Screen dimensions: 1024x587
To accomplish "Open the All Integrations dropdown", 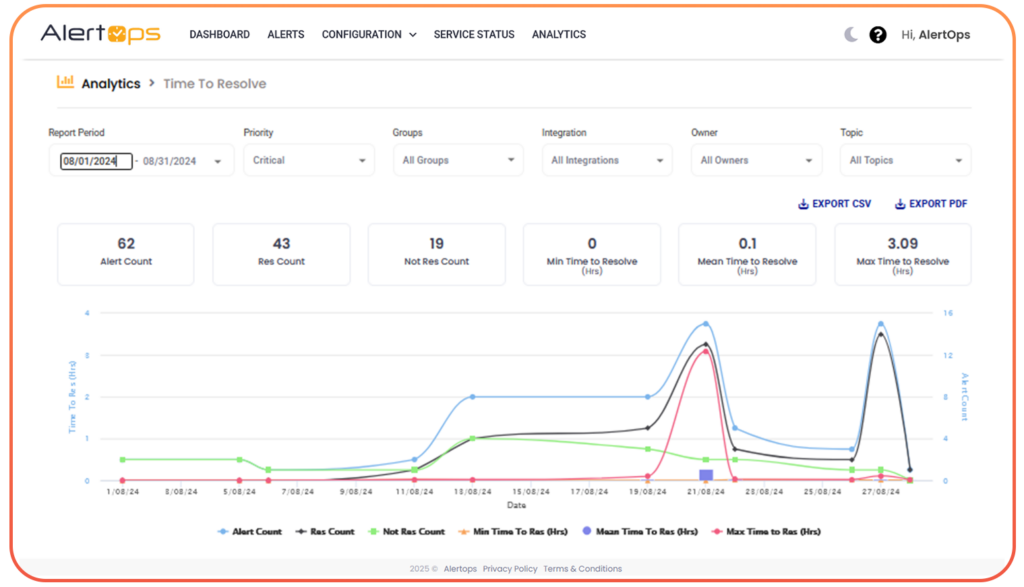I will pos(607,160).
